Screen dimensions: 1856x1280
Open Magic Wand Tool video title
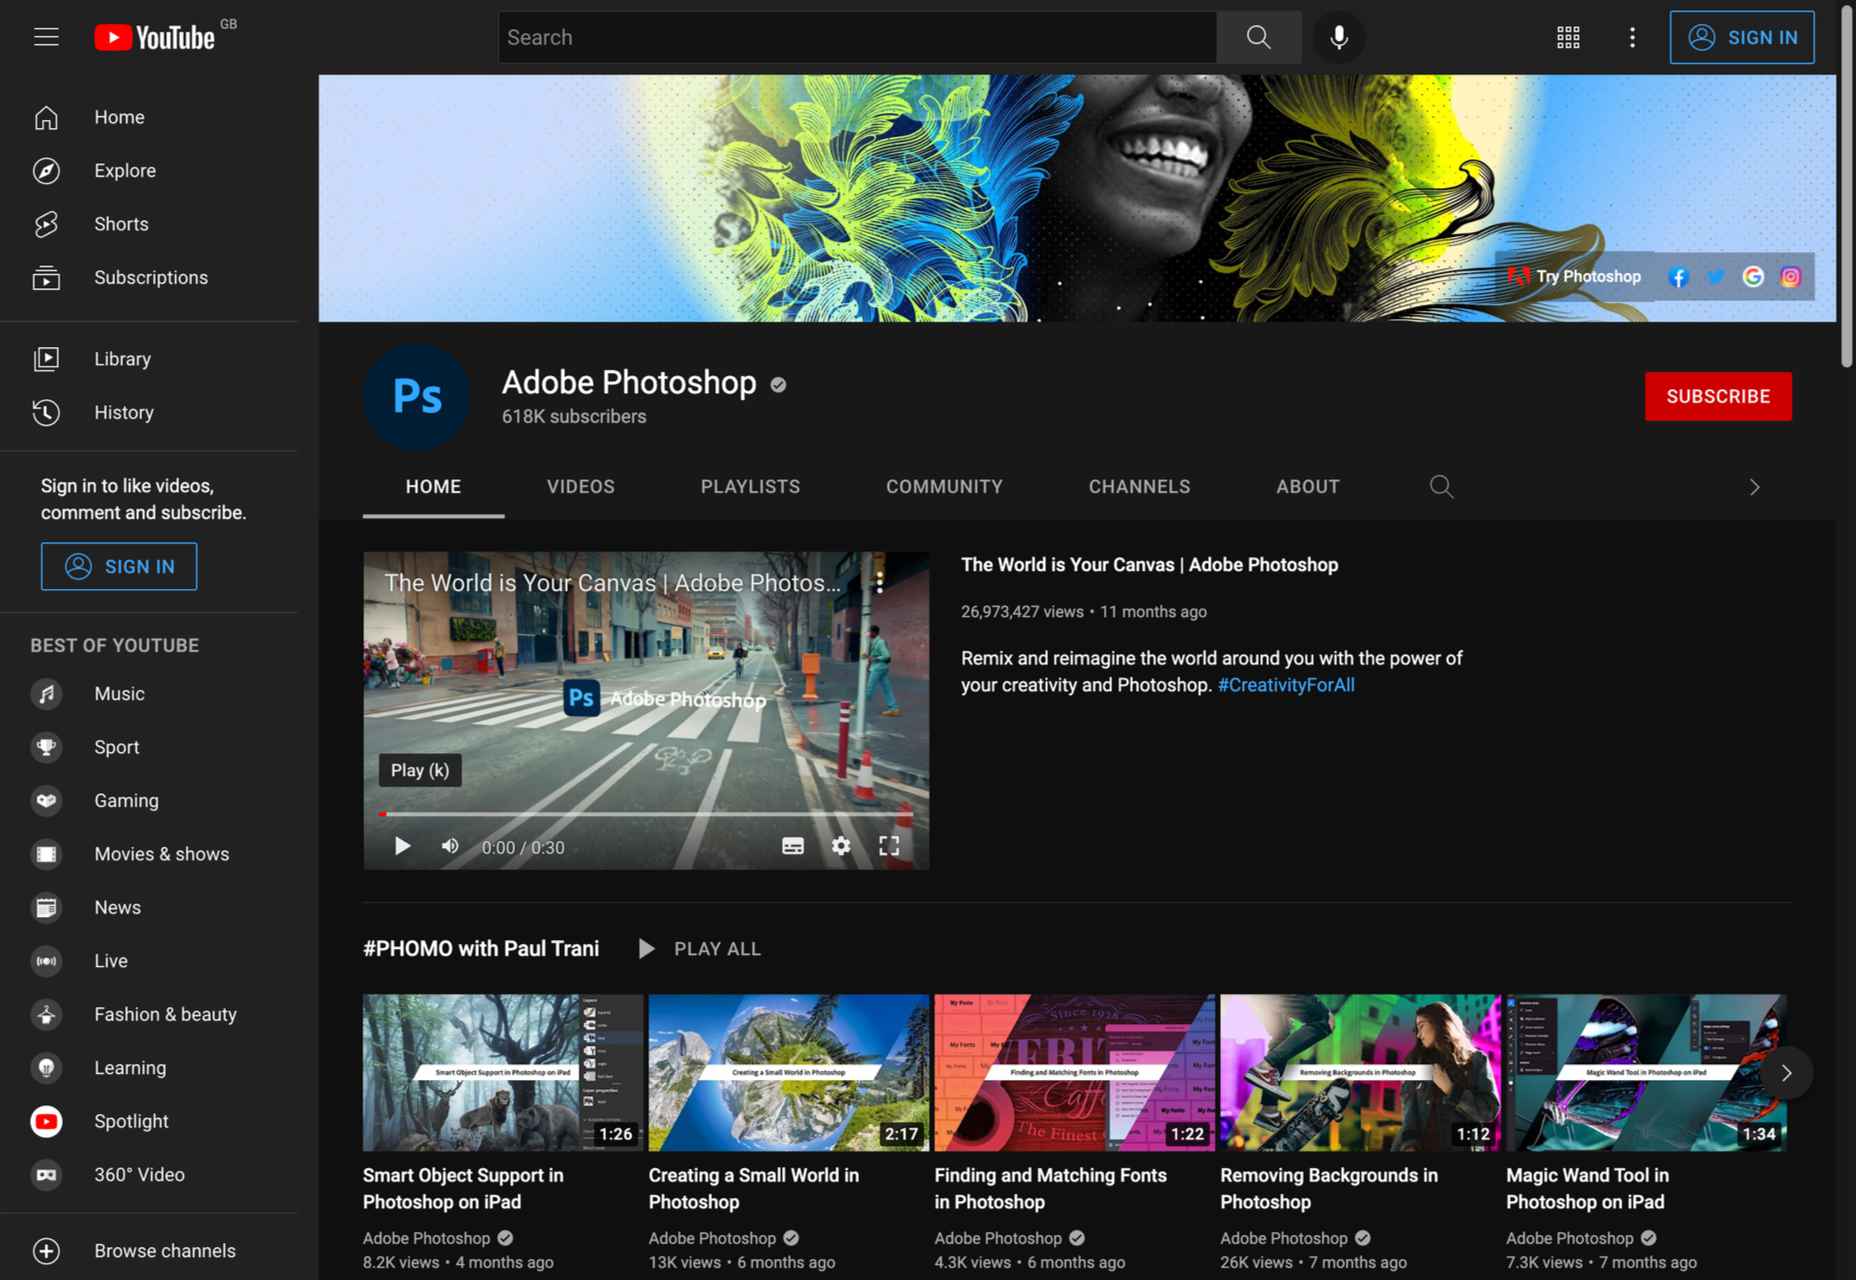[x=1587, y=1188]
